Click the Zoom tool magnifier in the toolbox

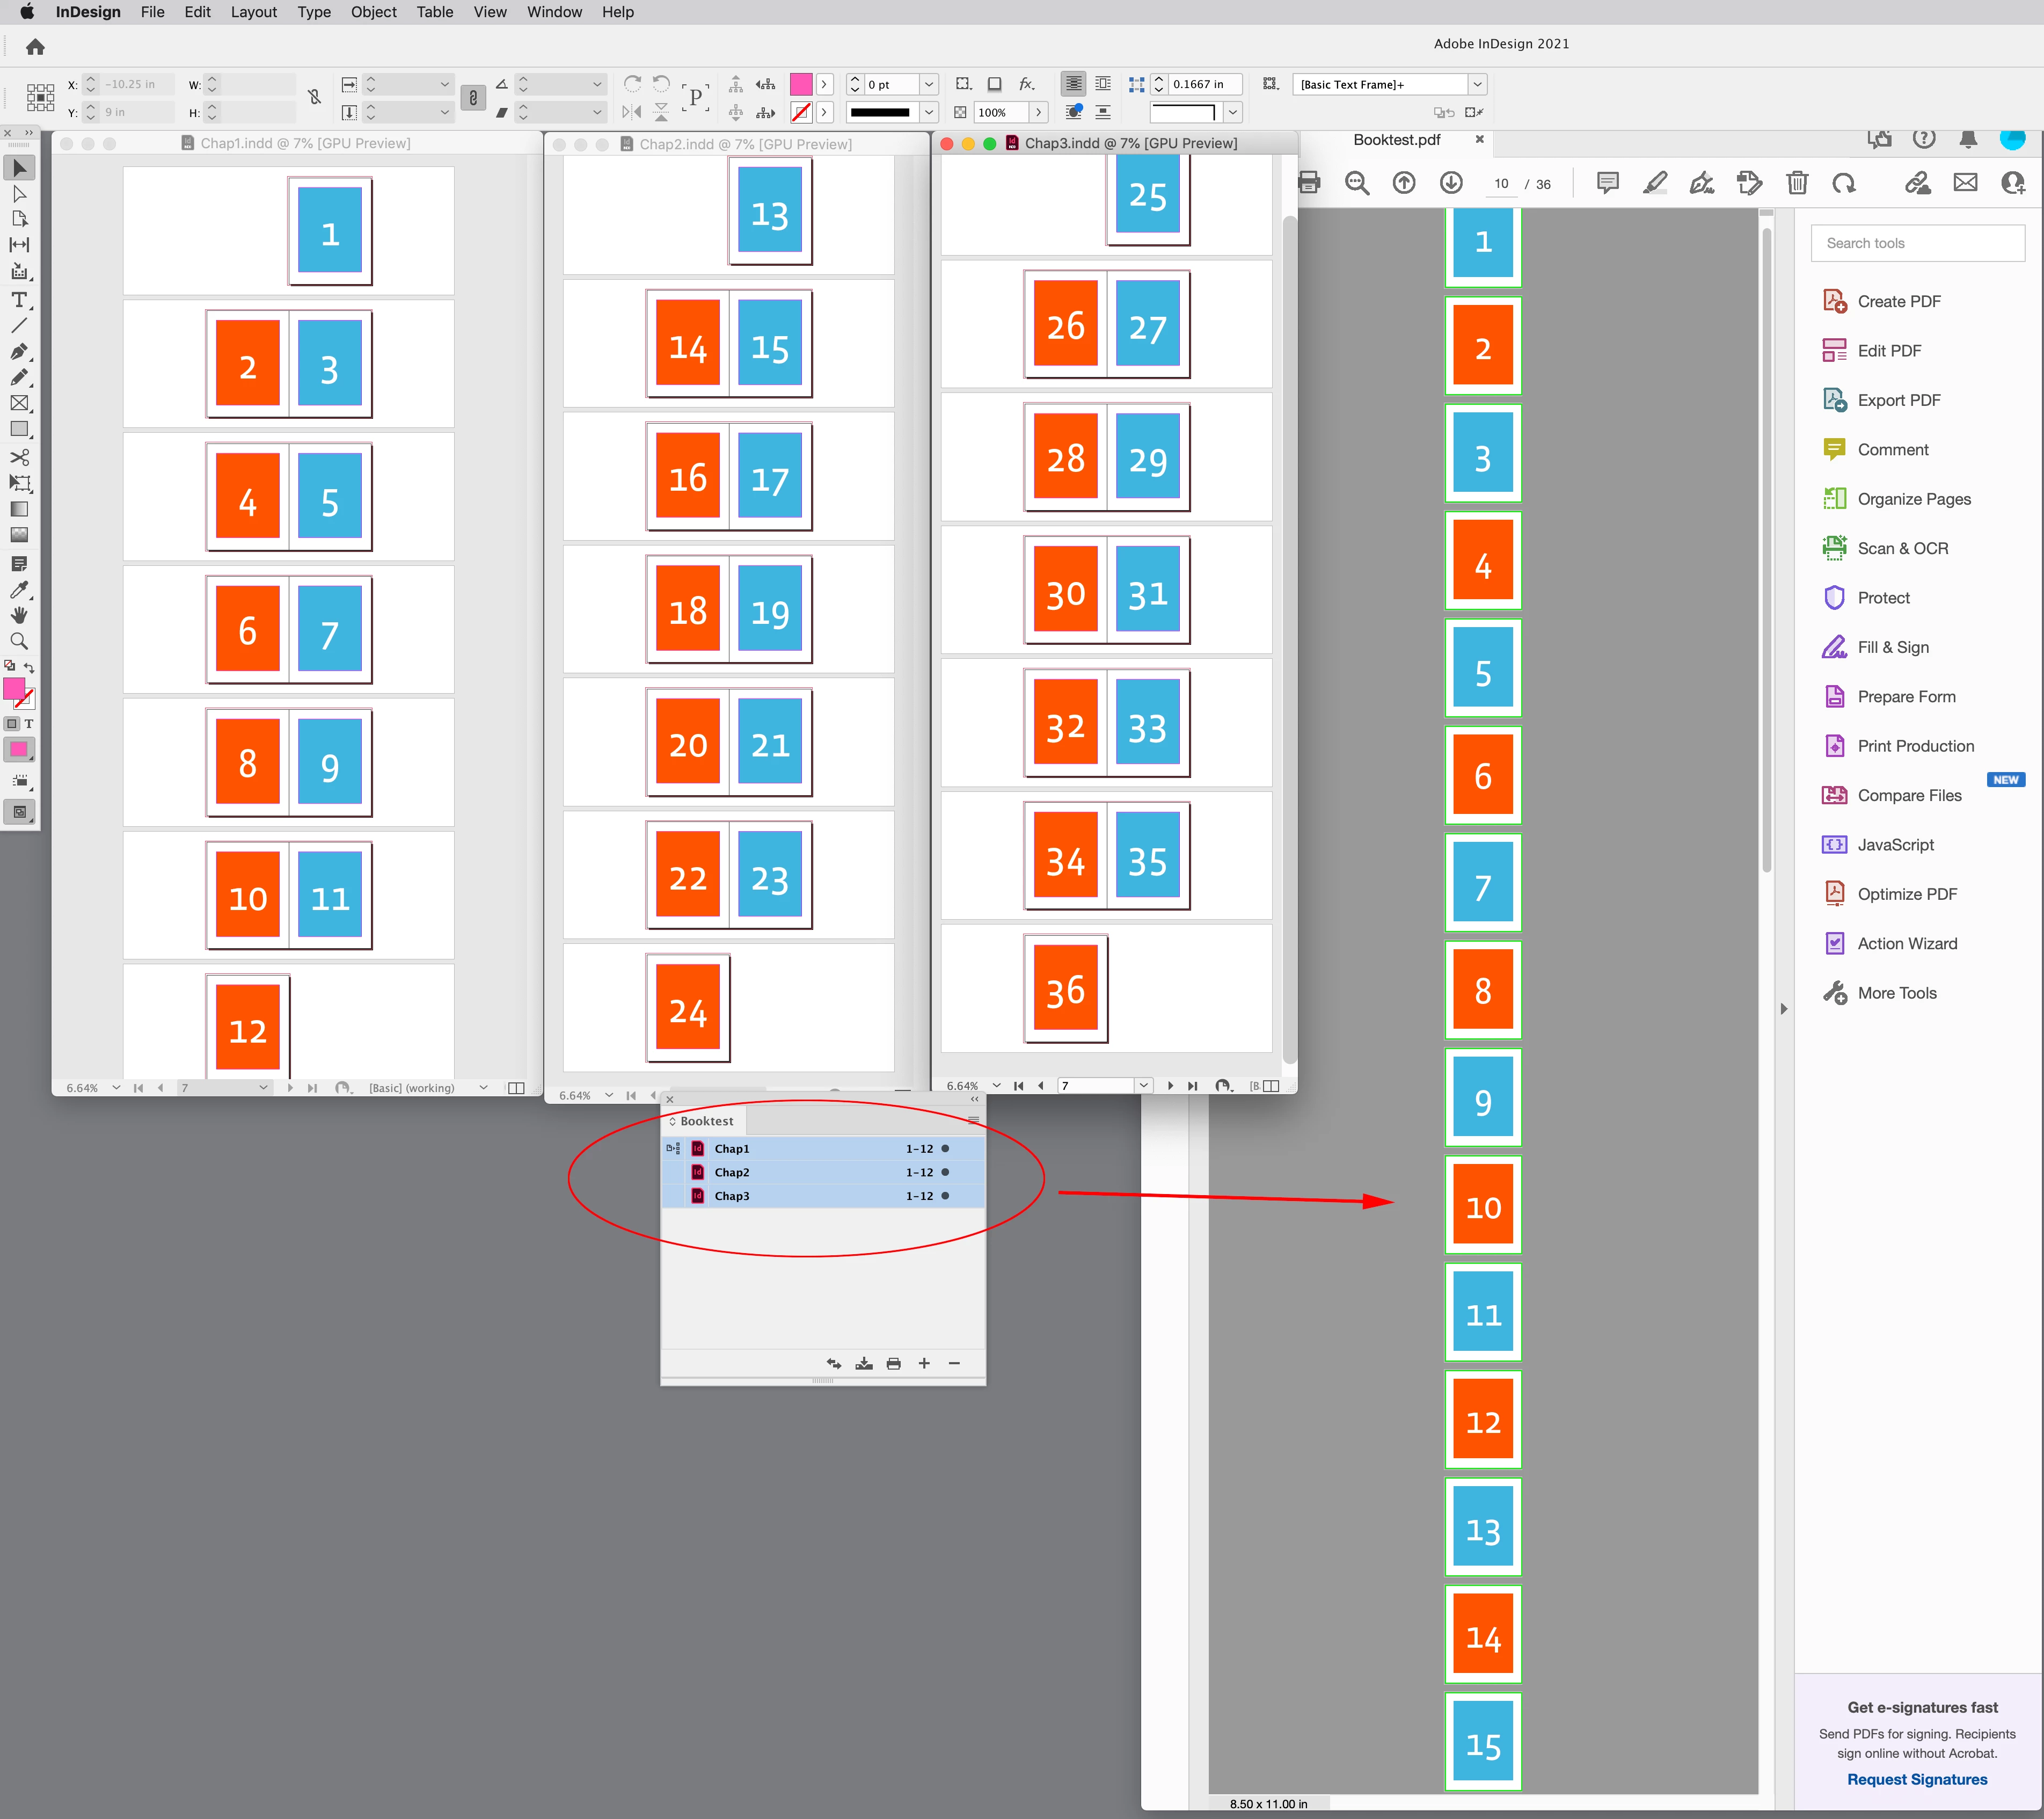coord(19,641)
